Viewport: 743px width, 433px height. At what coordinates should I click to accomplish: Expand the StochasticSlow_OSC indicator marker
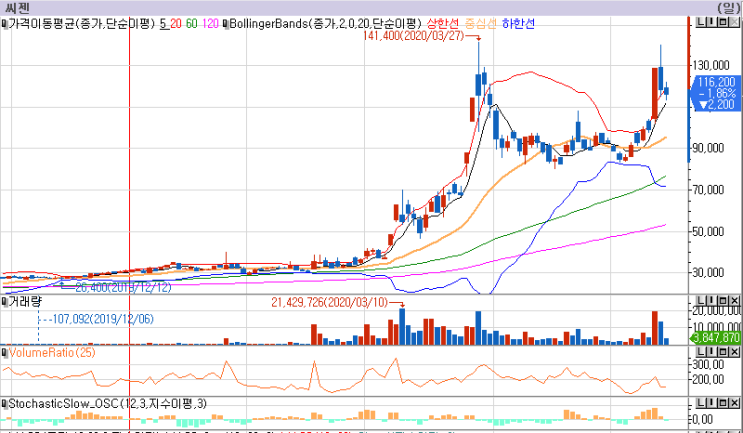[x=5, y=404]
